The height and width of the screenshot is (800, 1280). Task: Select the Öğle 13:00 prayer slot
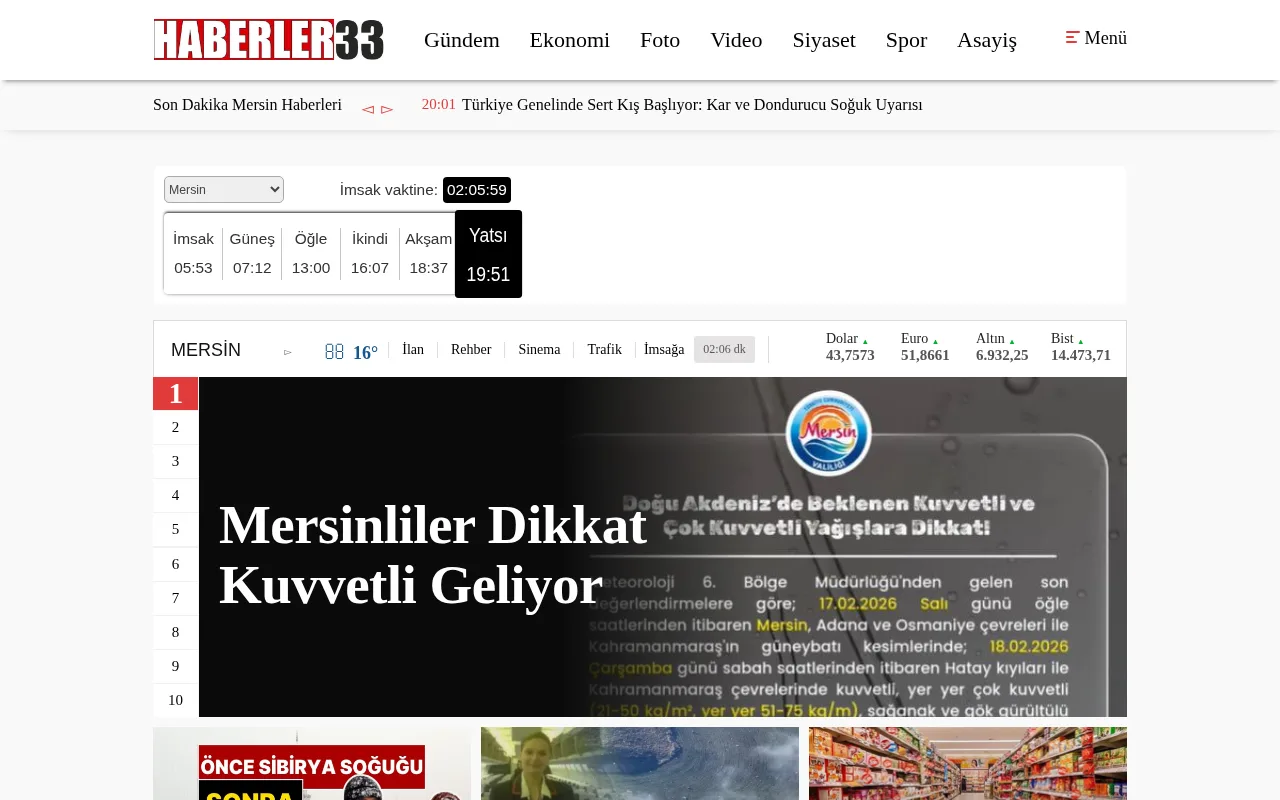310,252
